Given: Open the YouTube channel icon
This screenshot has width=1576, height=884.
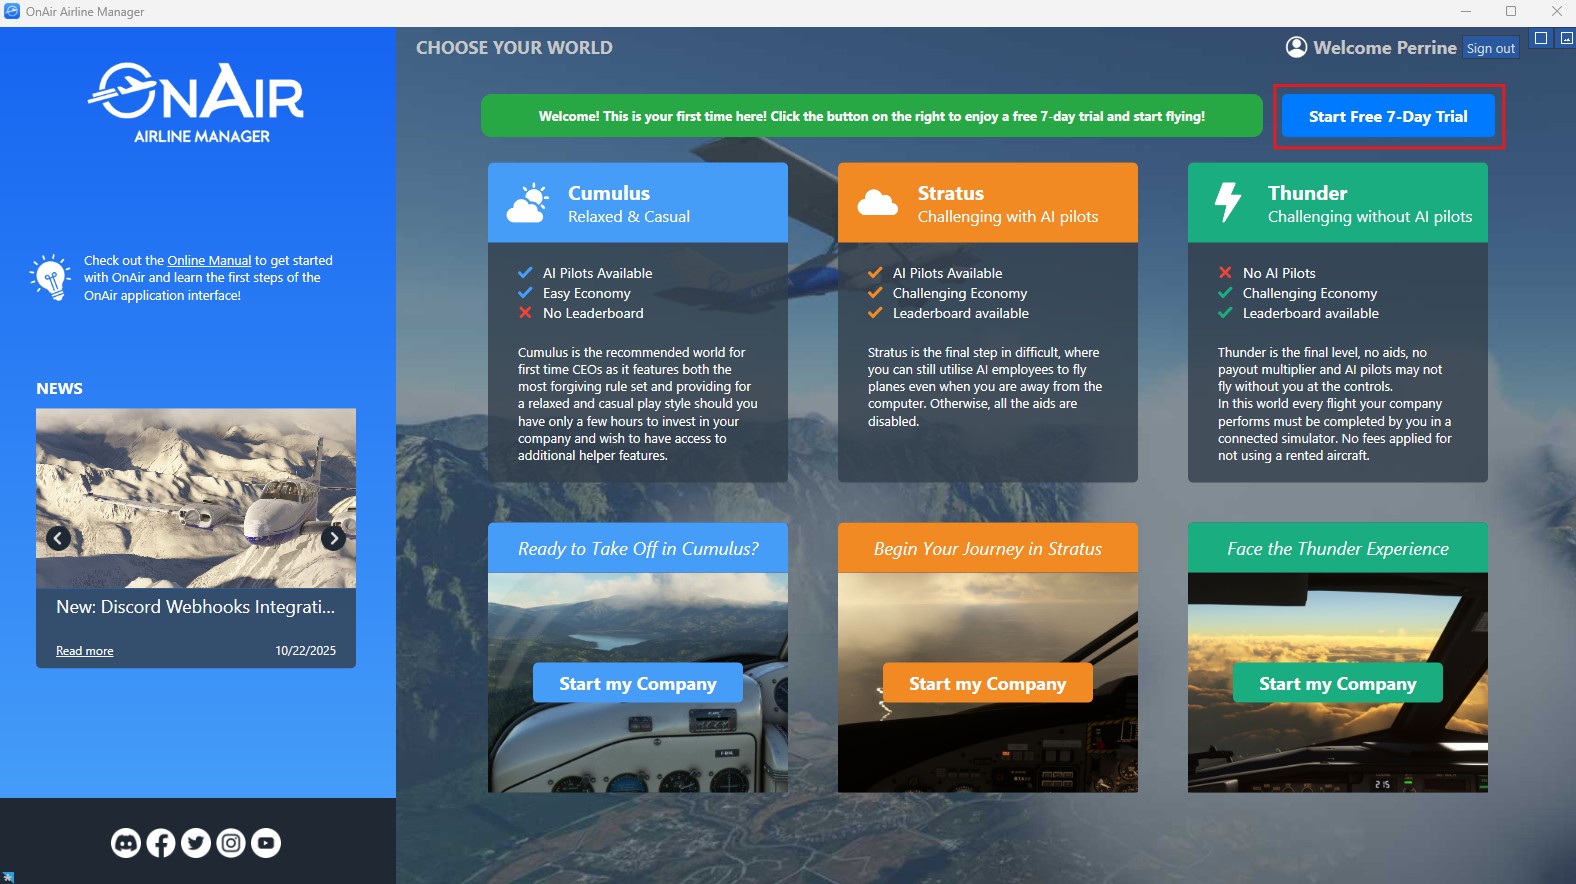Looking at the screenshot, I should click(266, 843).
